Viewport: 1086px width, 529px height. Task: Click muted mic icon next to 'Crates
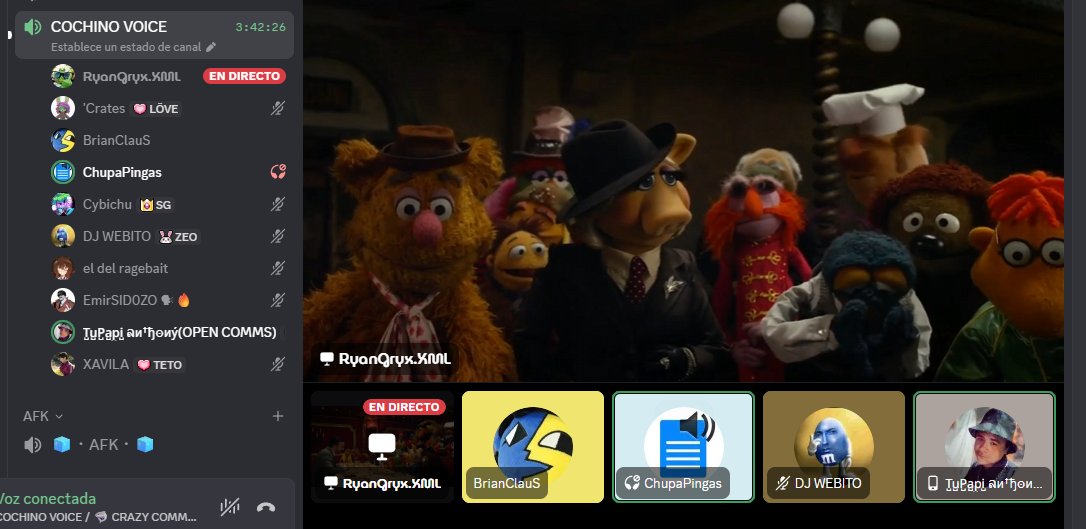[x=278, y=108]
